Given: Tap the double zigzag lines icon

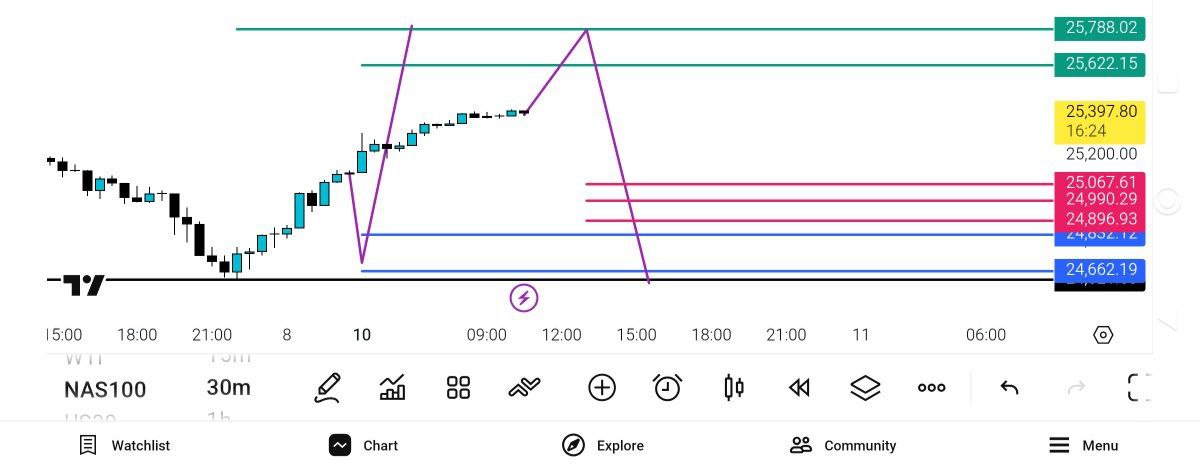Looking at the screenshot, I should coord(524,387).
